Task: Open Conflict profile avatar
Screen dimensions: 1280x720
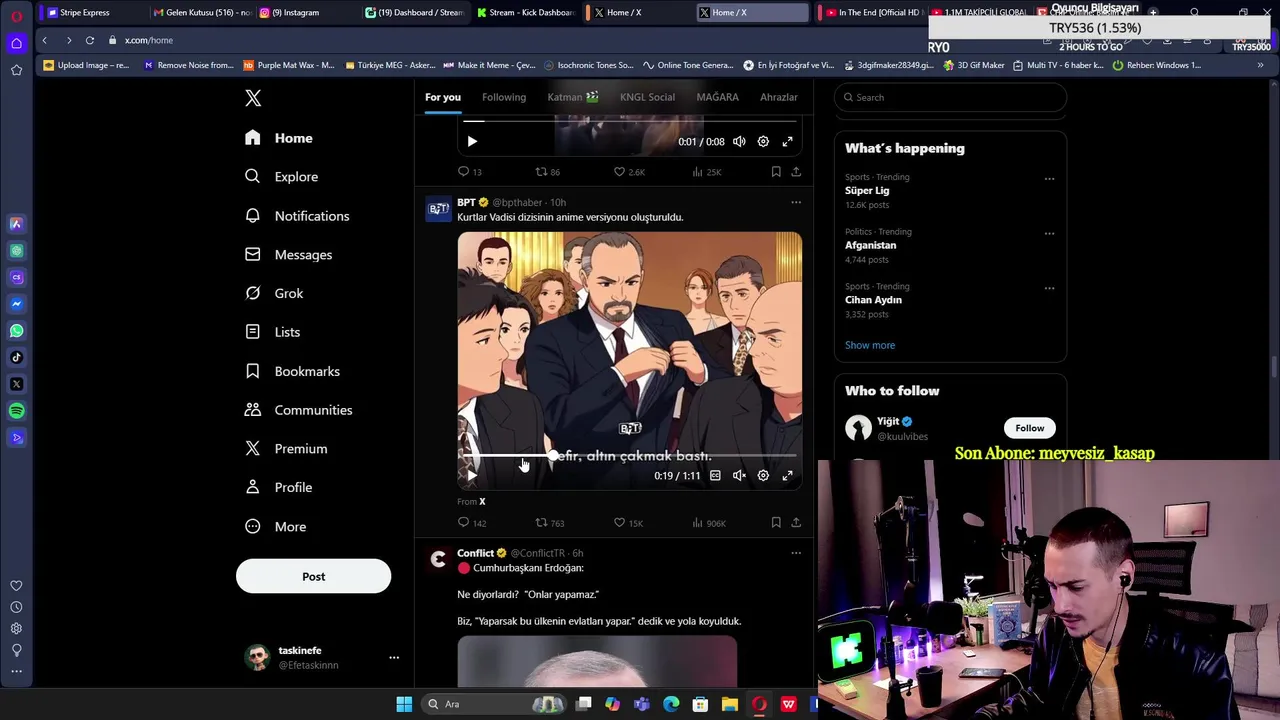Action: (438, 559)
